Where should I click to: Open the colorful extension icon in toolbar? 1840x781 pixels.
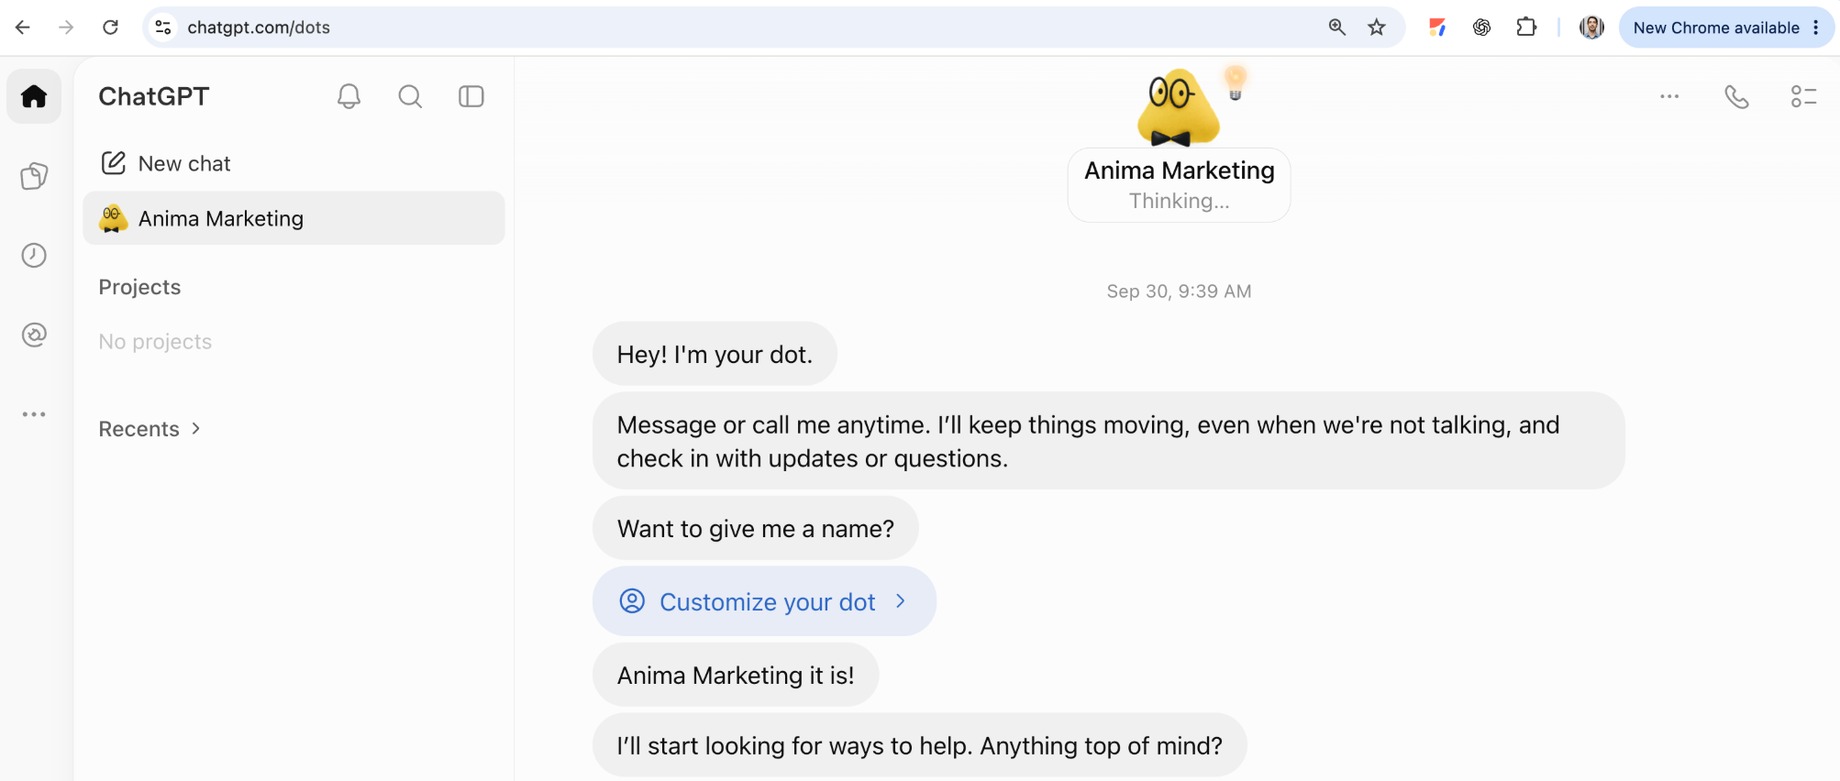pyautogui.click(x=1437, y=27)
